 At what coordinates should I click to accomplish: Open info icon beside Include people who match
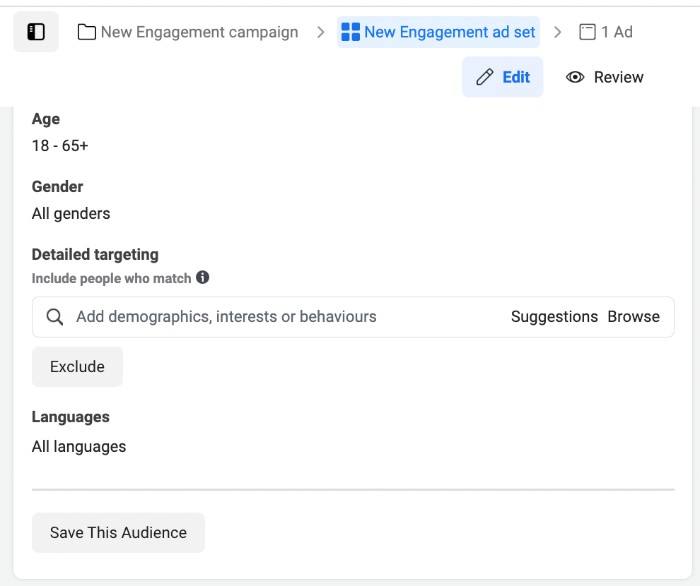click(203, 278)
